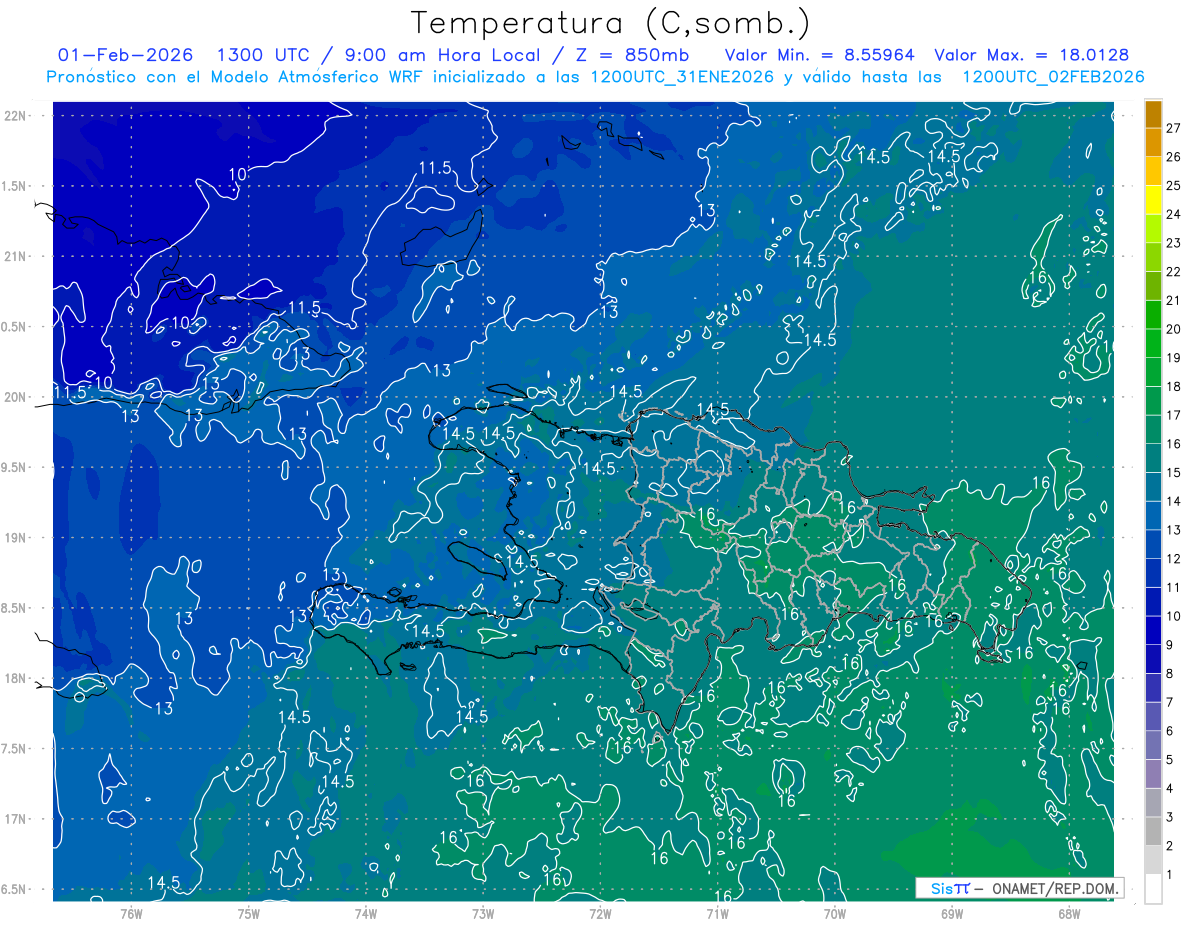Click the "18N" latitude axis label

(15, 678)
